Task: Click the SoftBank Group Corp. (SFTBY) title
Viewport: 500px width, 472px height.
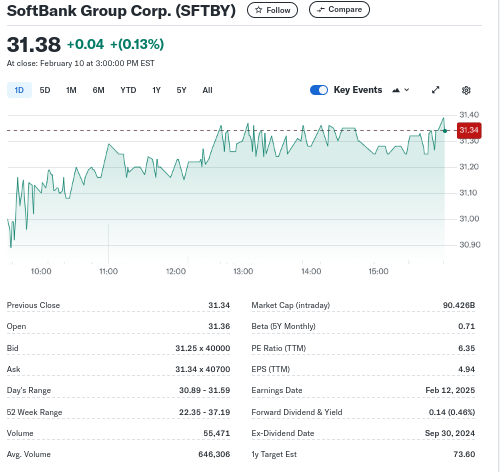Action: [x=121, y=11]
